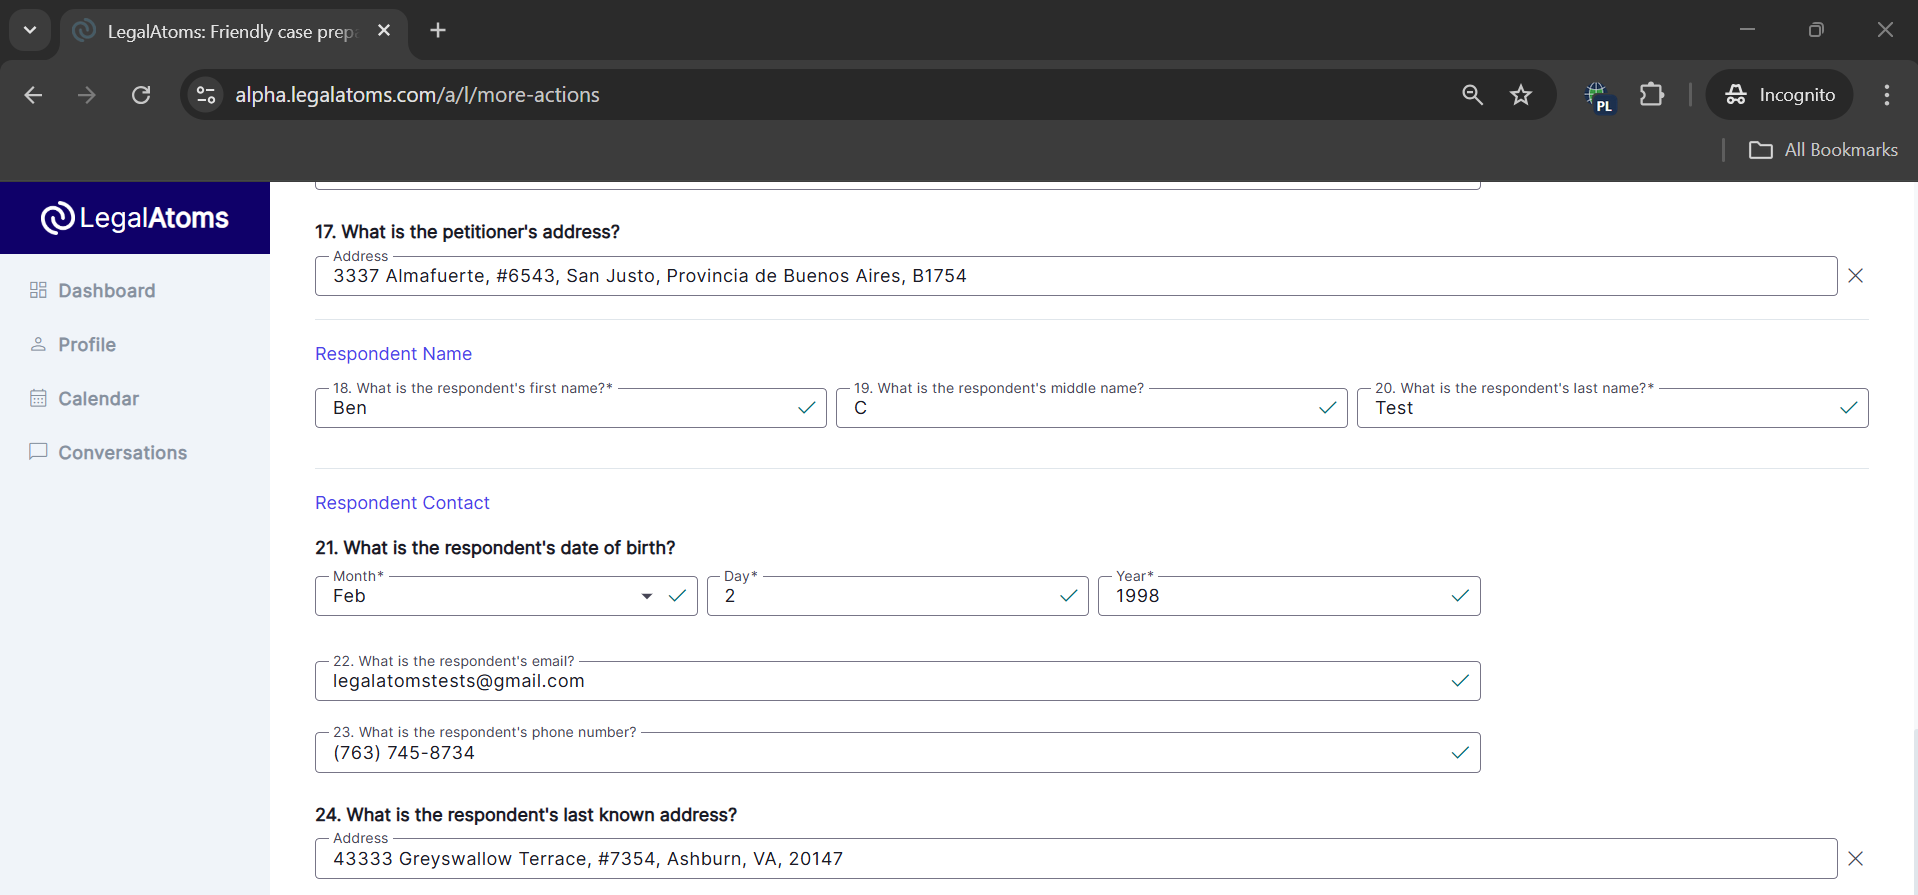
Task: Expand the tab search chevron
Action: pos(30,30)
